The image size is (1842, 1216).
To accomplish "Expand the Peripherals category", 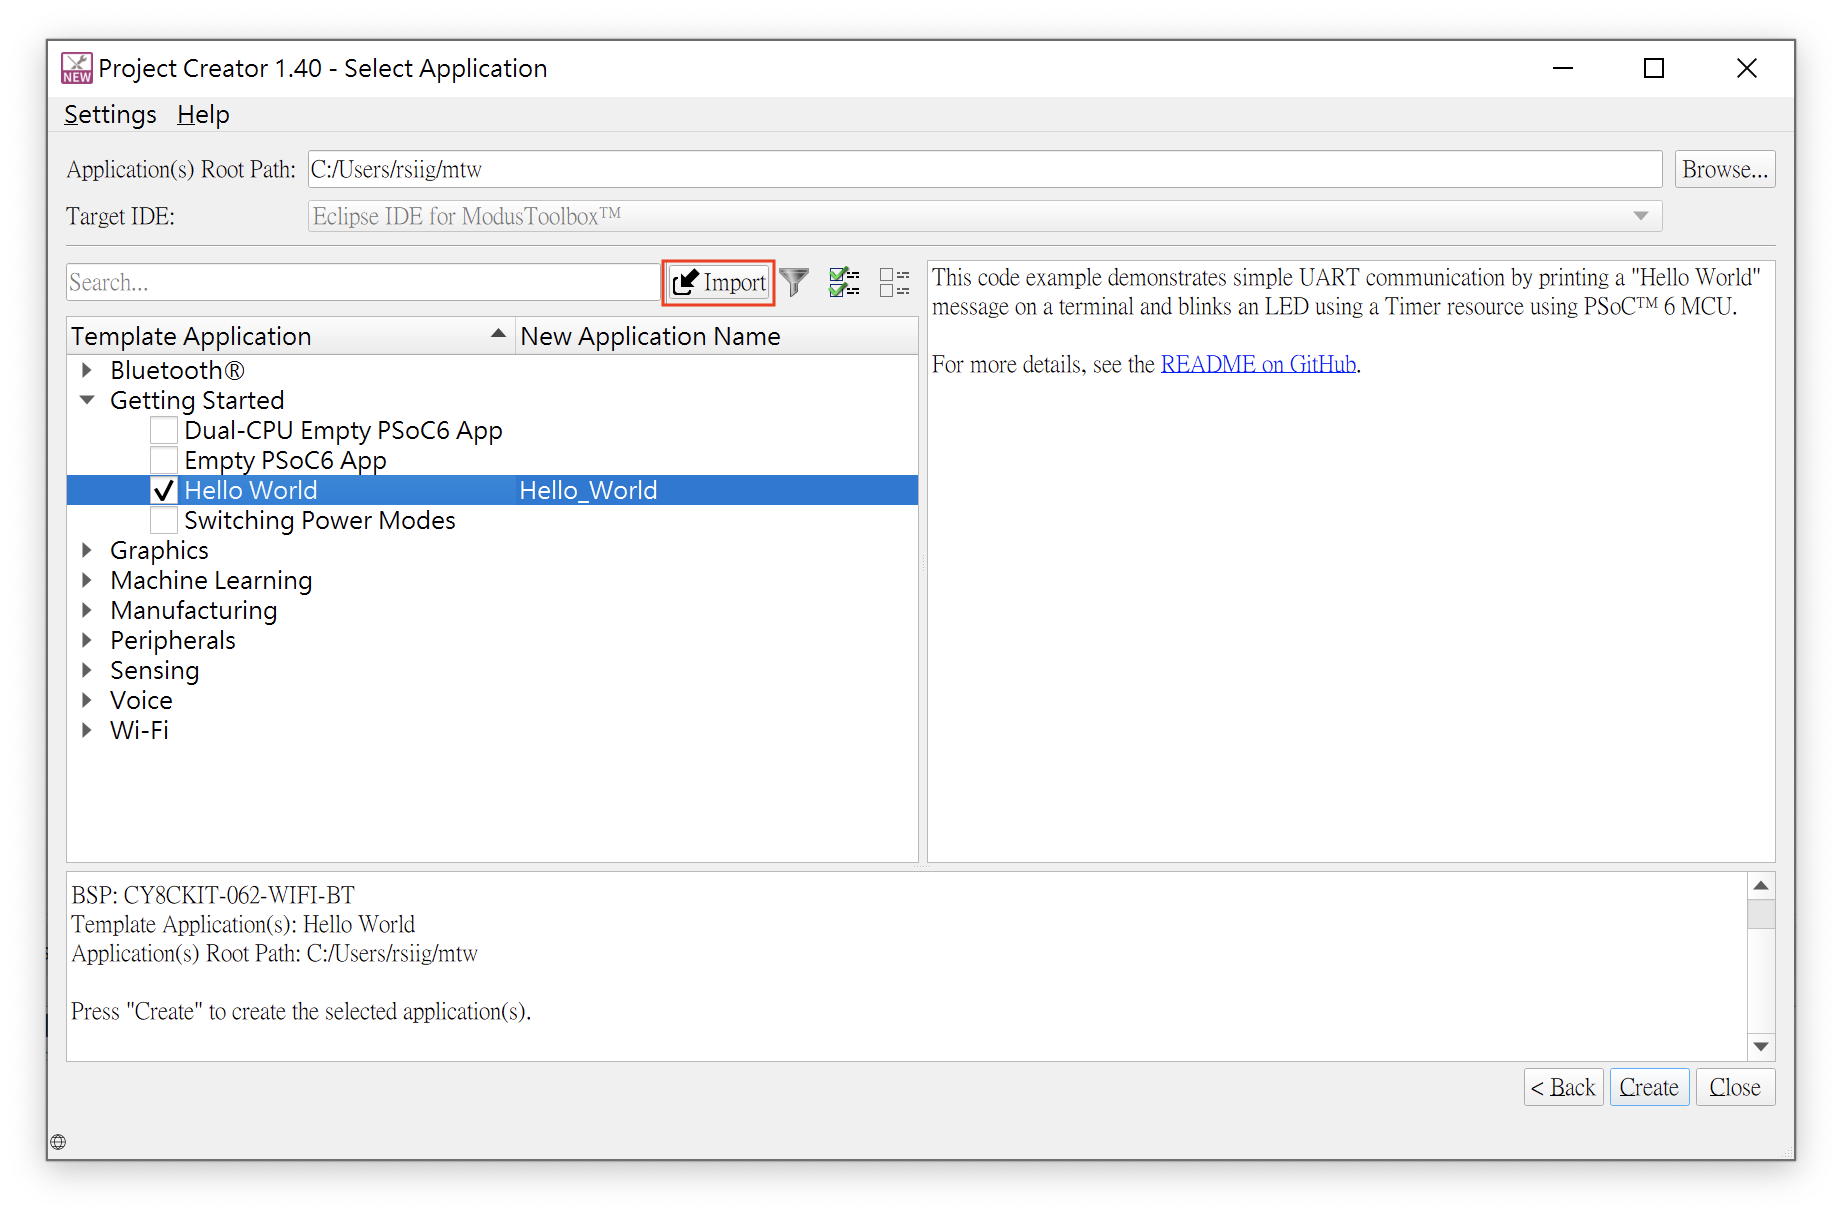I will [x=87, y=640].
